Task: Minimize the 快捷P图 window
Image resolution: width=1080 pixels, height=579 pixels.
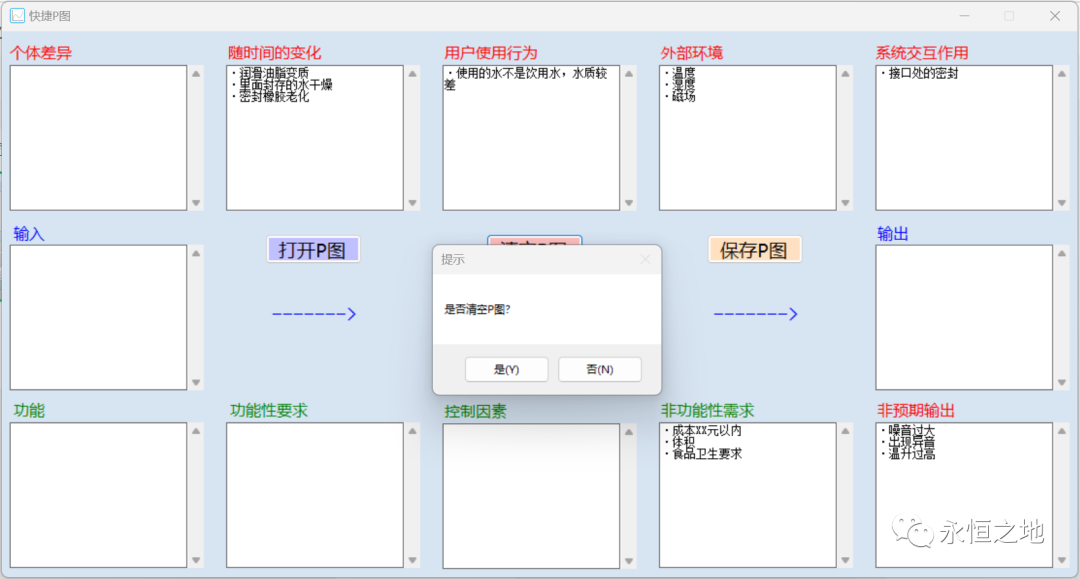Action: click(x=964, y=16)
